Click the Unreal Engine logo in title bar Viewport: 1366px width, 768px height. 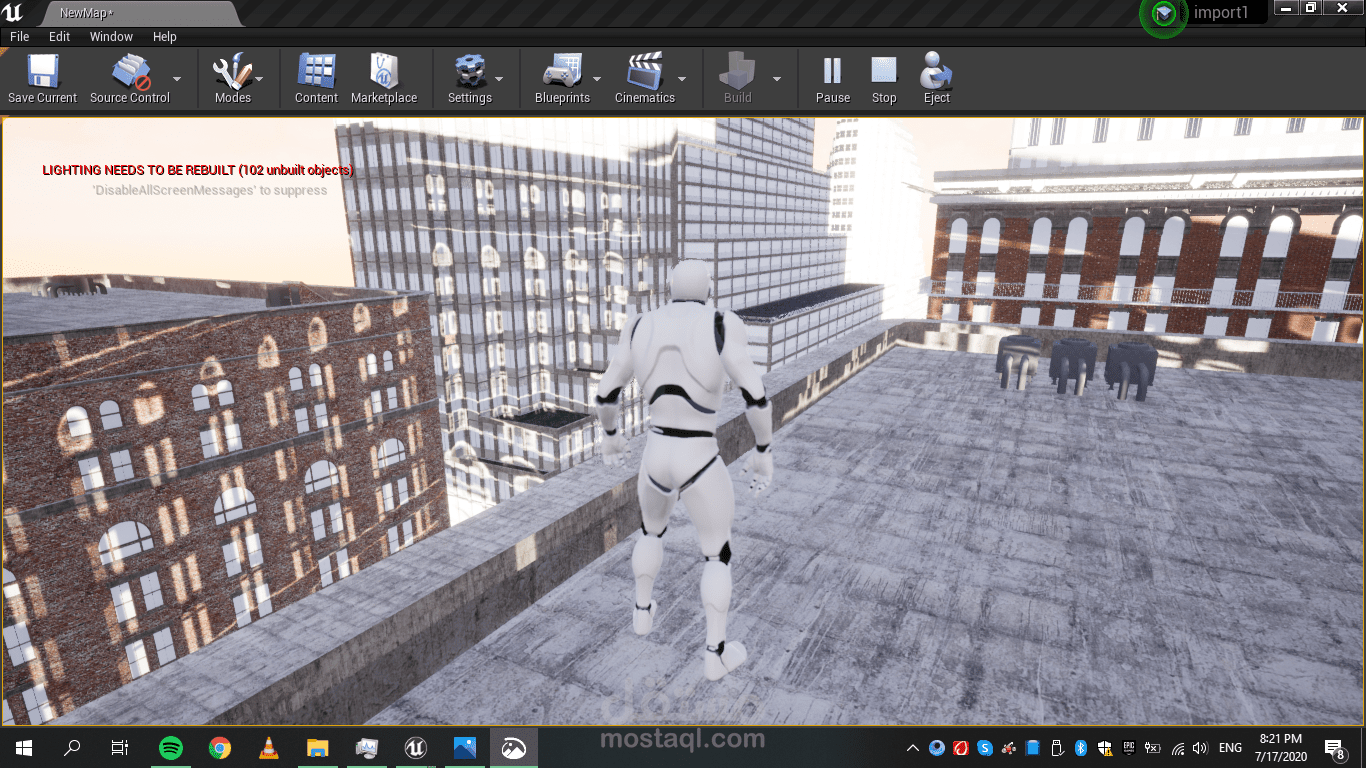point(14,13)
